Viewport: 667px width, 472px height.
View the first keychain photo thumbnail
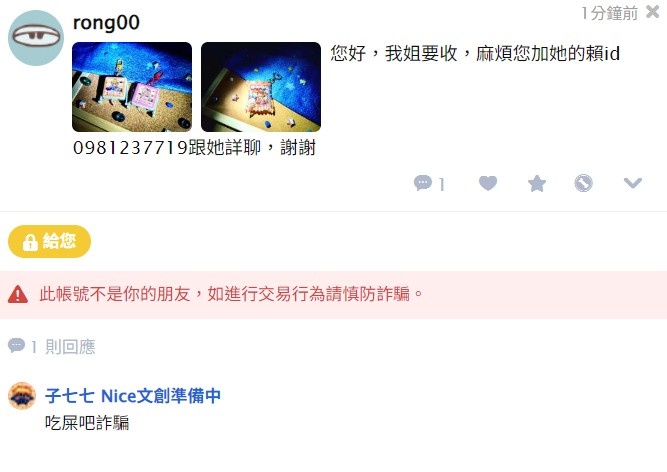point(132,87)
